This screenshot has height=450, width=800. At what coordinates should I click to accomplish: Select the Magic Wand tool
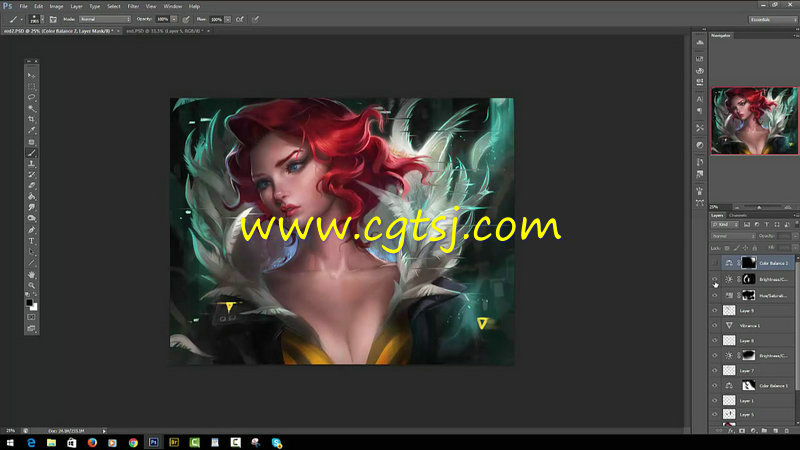[x=32, y=108]
